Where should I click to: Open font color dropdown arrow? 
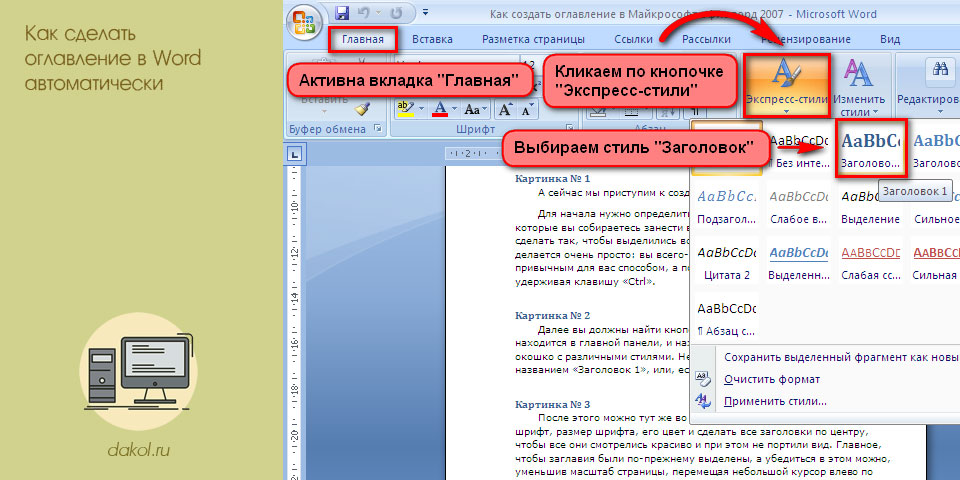click(x=454, y=110)
